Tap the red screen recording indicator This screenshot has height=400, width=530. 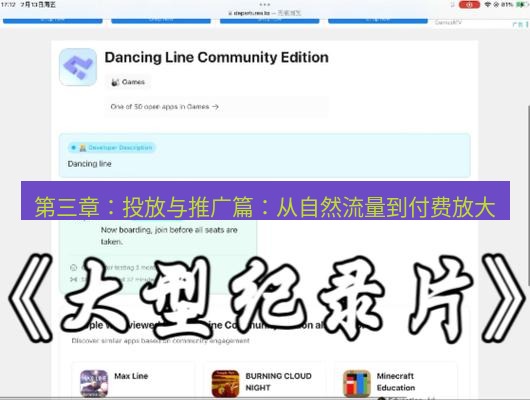coord(469,5)
